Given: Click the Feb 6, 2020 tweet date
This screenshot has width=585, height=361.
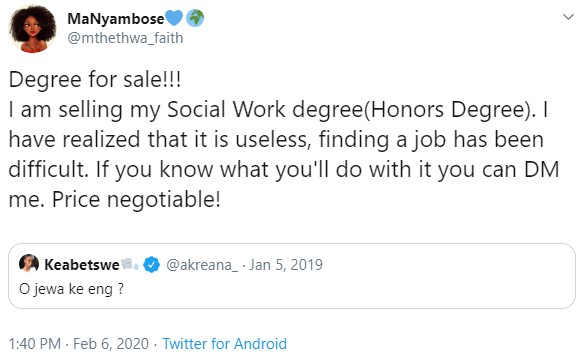Looking at the screenshot, I should coord(111,344).
